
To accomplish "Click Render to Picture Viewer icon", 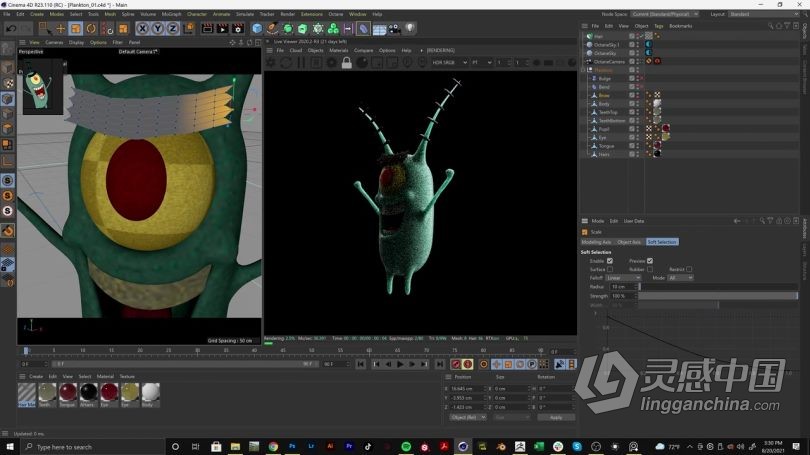I will coord(223,29).
